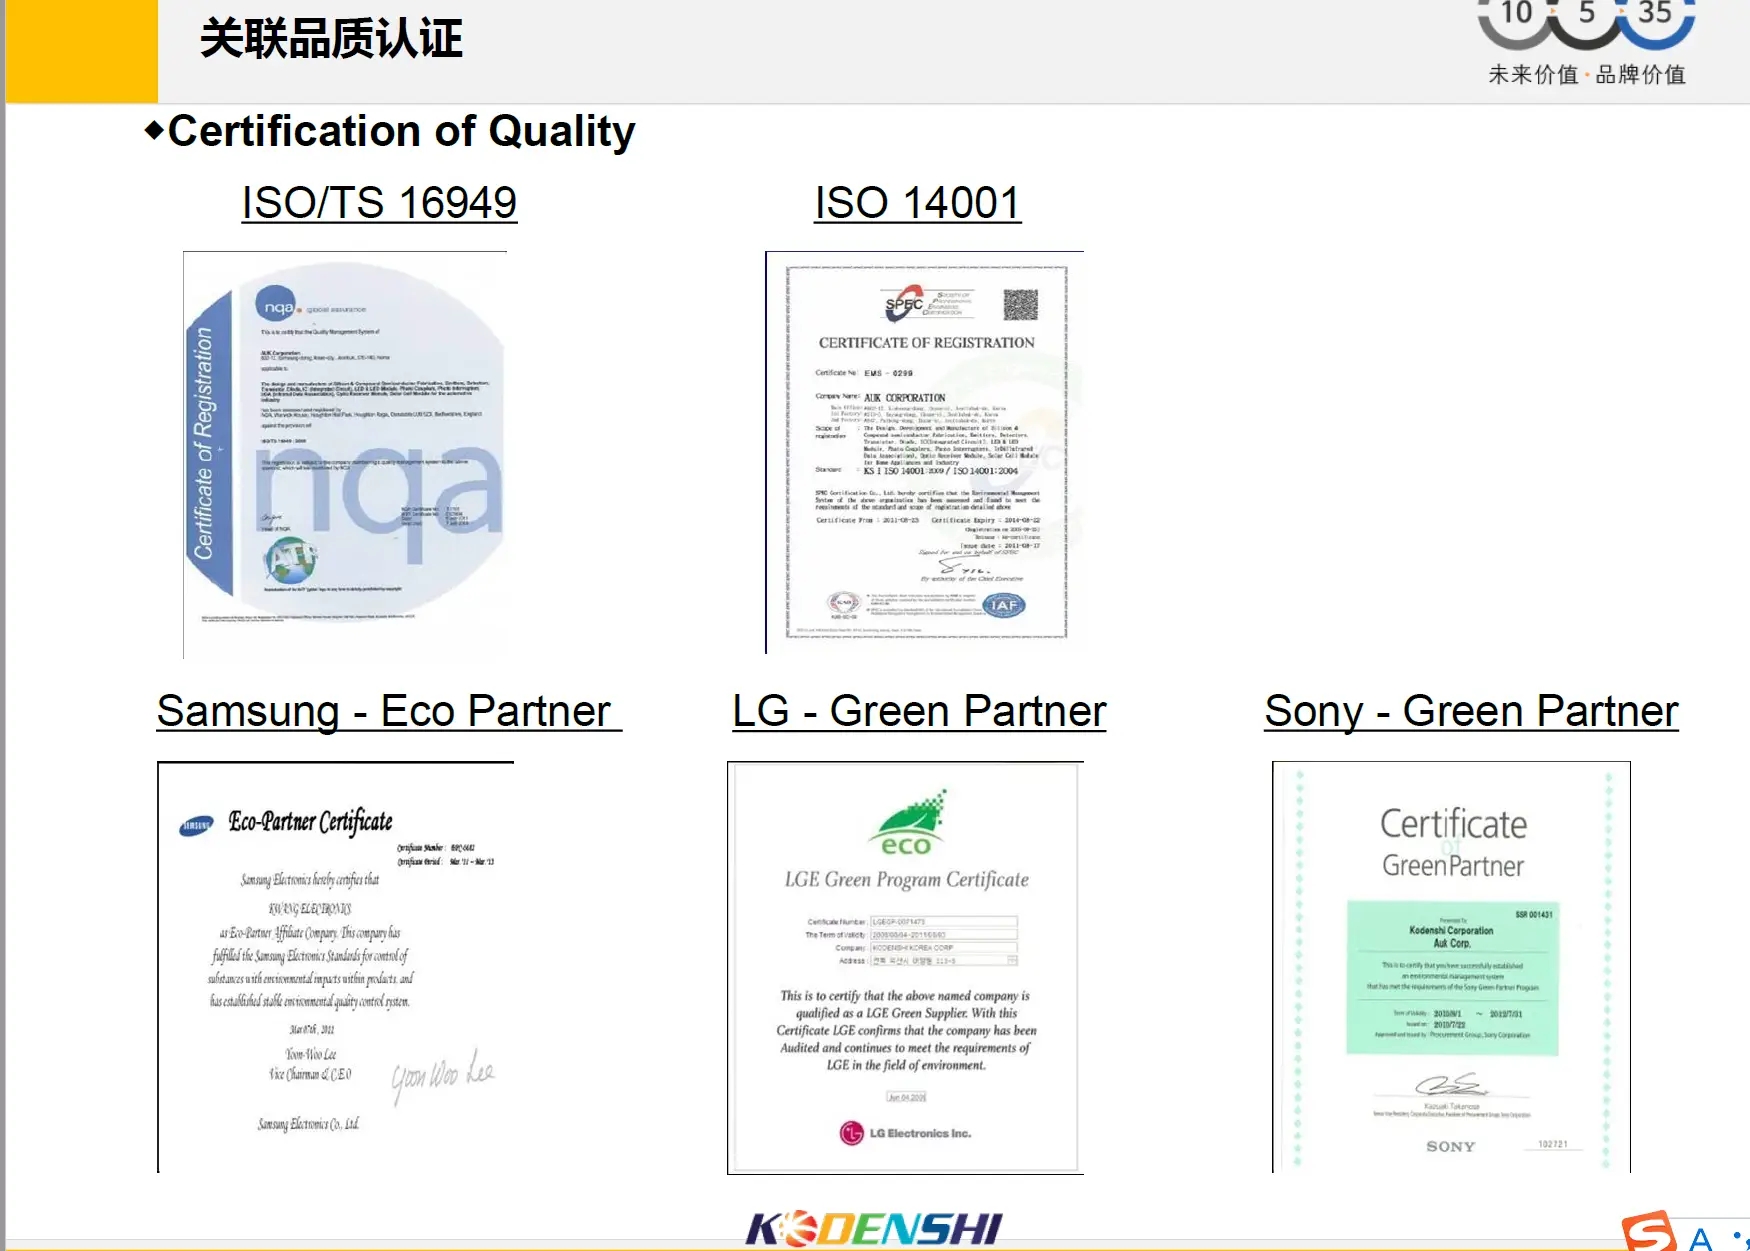1750x1251 pixels.
Task: Click the SPEC logo on registration certificate
Action: pyautogui.click(x=905, y=304)
